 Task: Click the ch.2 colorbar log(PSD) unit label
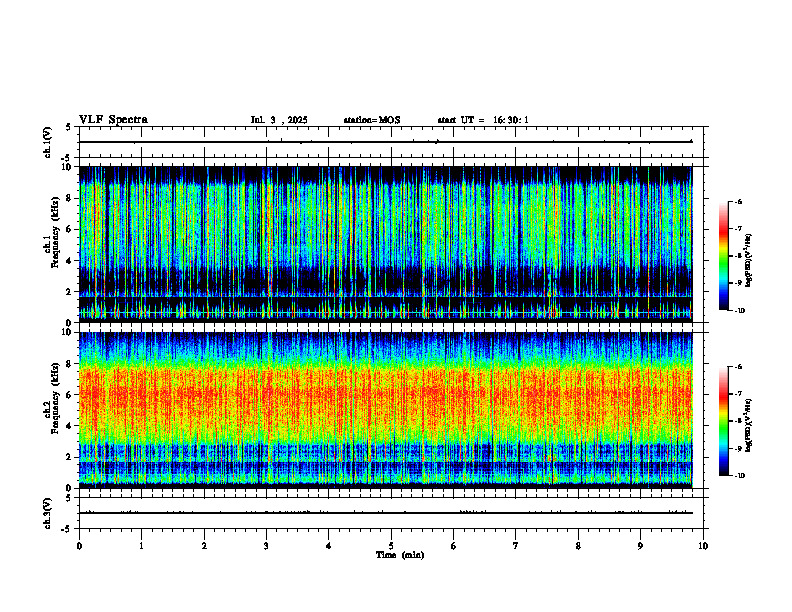(748, 425)
